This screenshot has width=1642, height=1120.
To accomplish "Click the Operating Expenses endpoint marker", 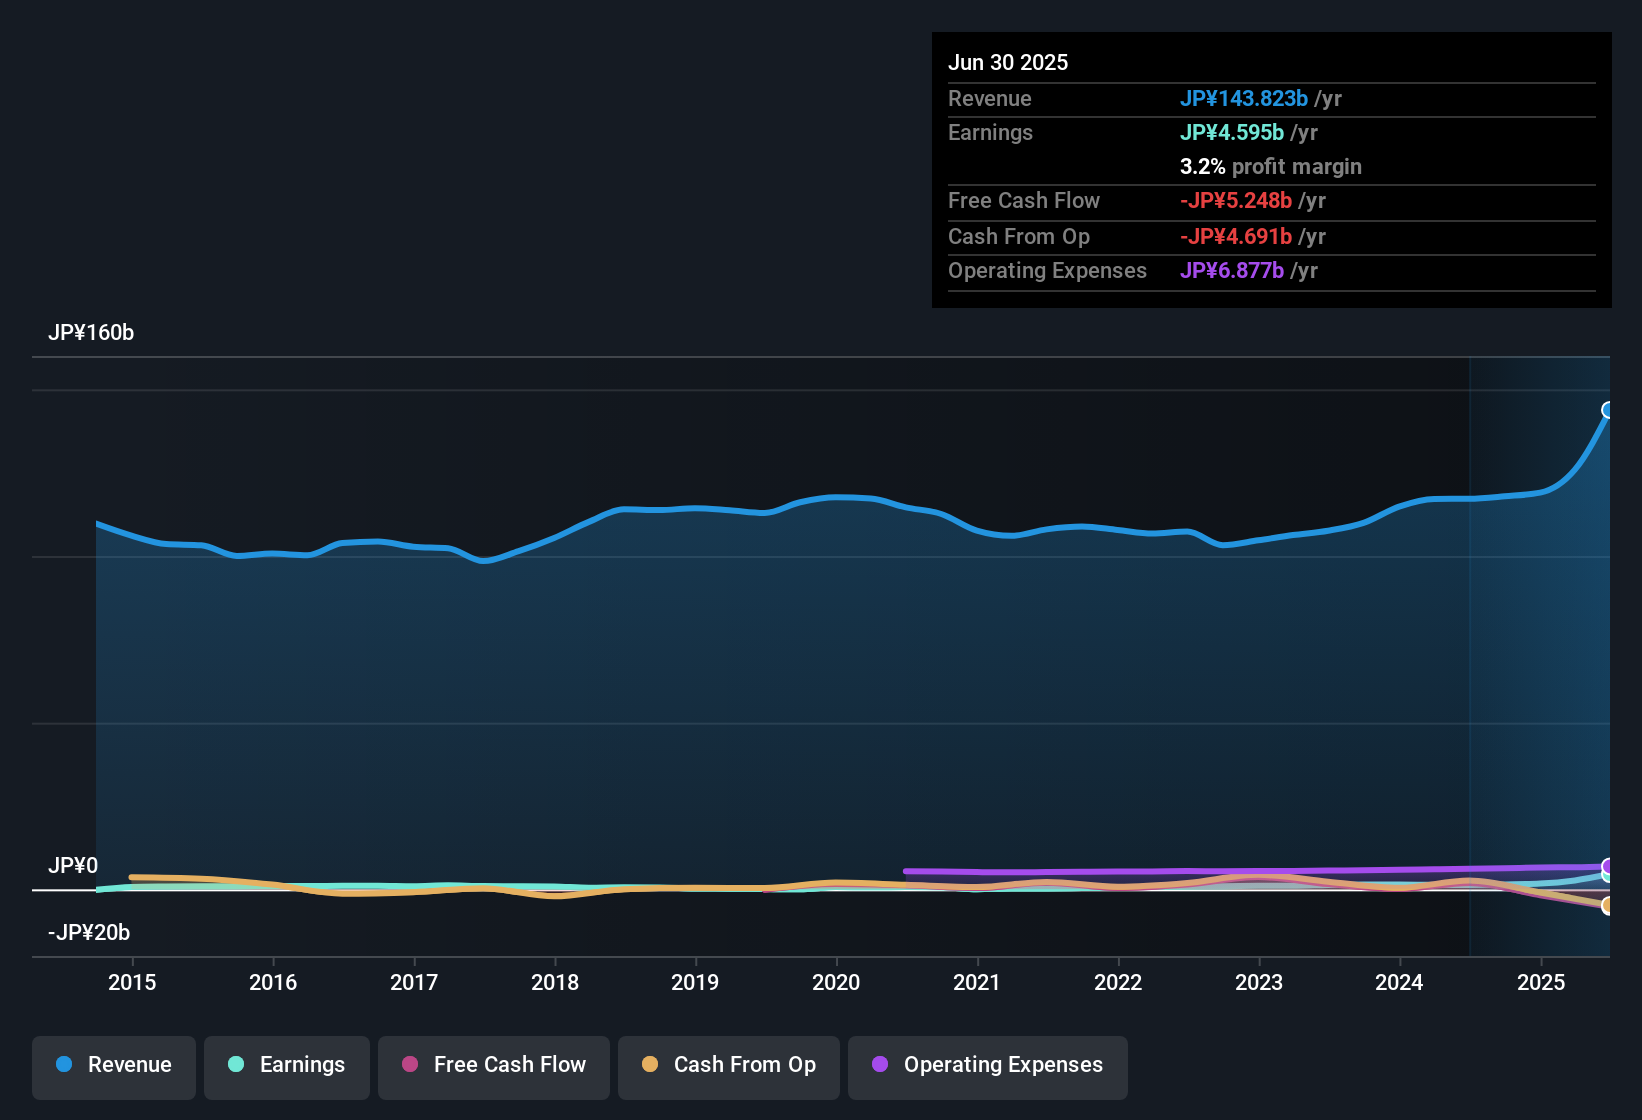I will click(1607, 866).
